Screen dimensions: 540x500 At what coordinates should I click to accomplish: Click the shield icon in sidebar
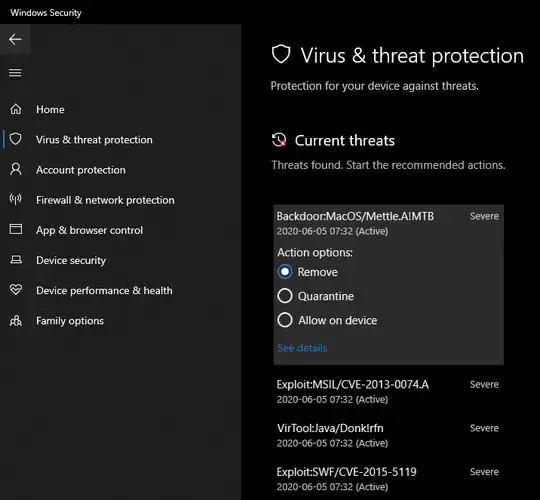pos(15,139)
